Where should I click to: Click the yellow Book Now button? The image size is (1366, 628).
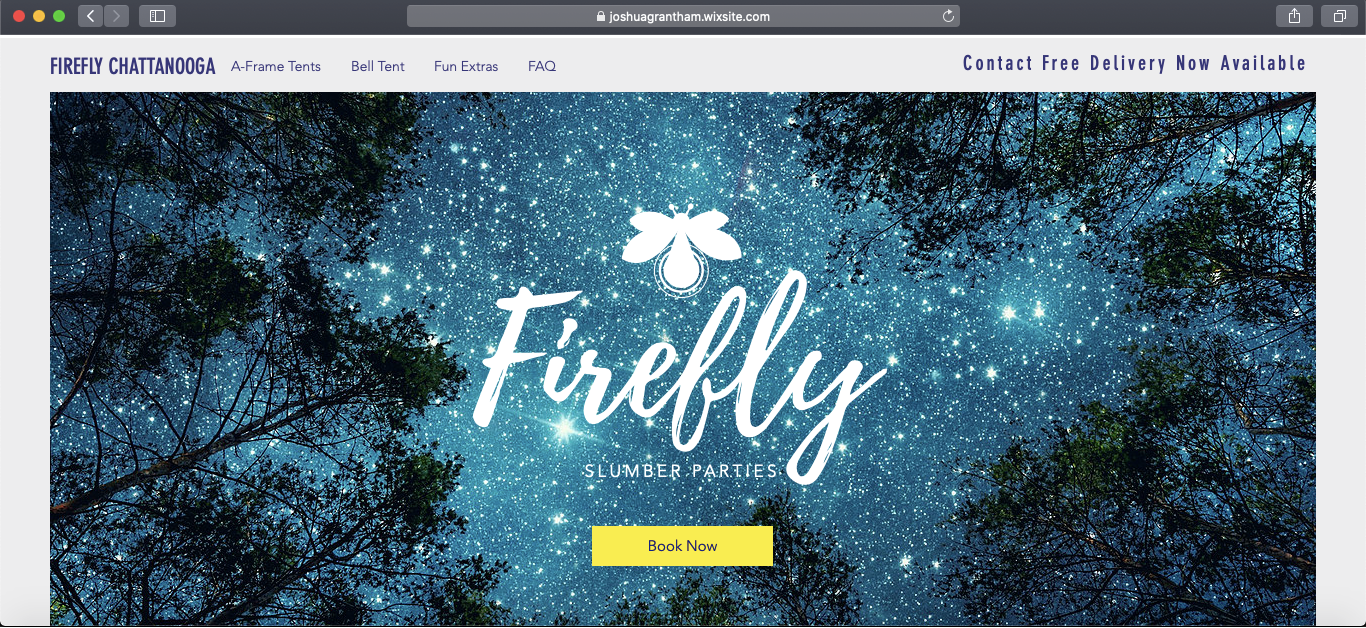[x=682, y=546]
